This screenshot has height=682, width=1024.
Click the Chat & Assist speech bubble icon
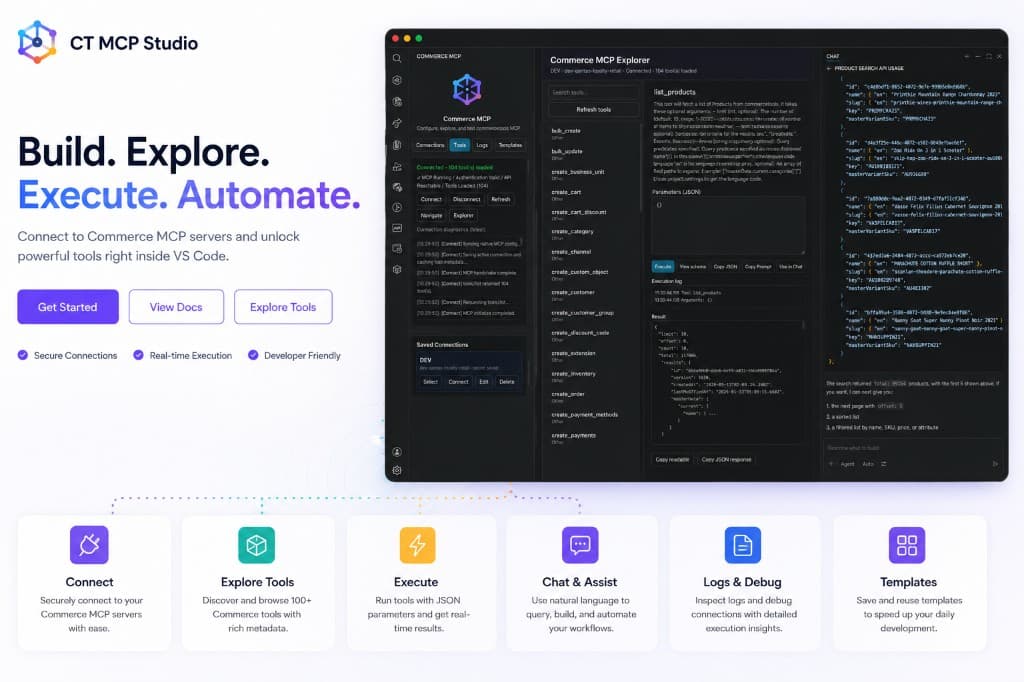(580, 545)
